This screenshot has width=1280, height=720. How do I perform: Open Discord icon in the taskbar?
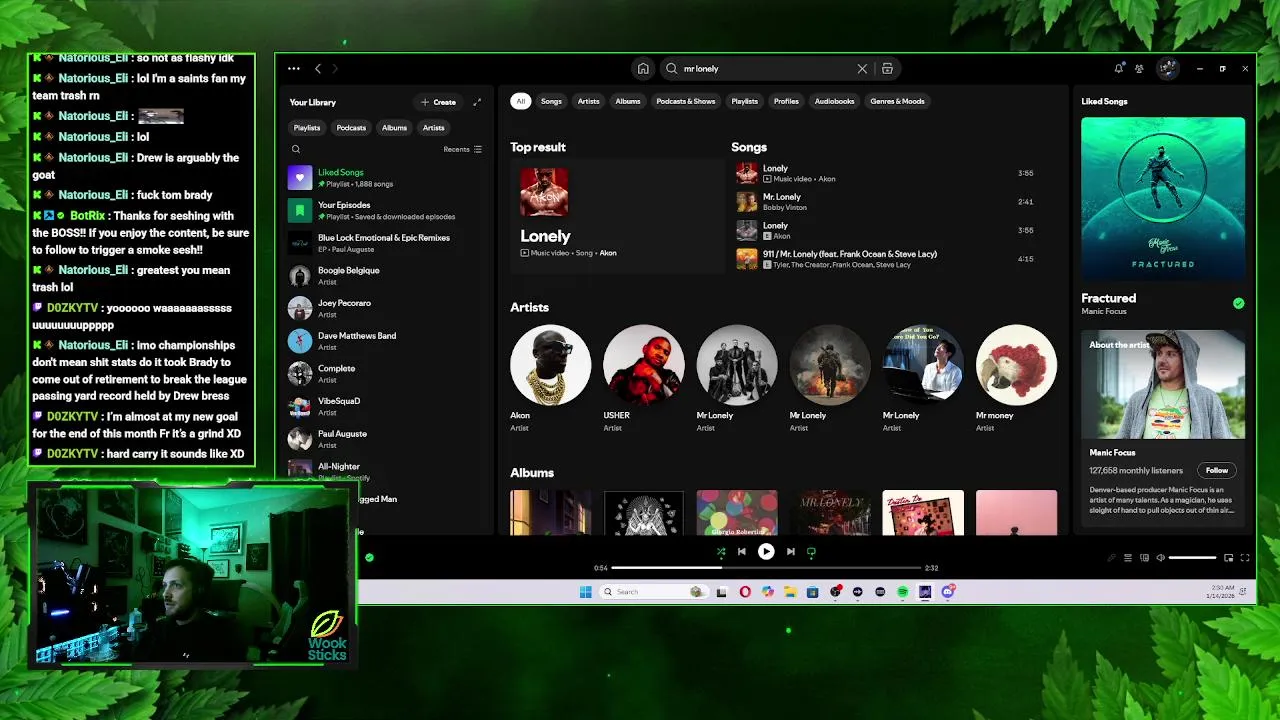[x=947, y=592]
